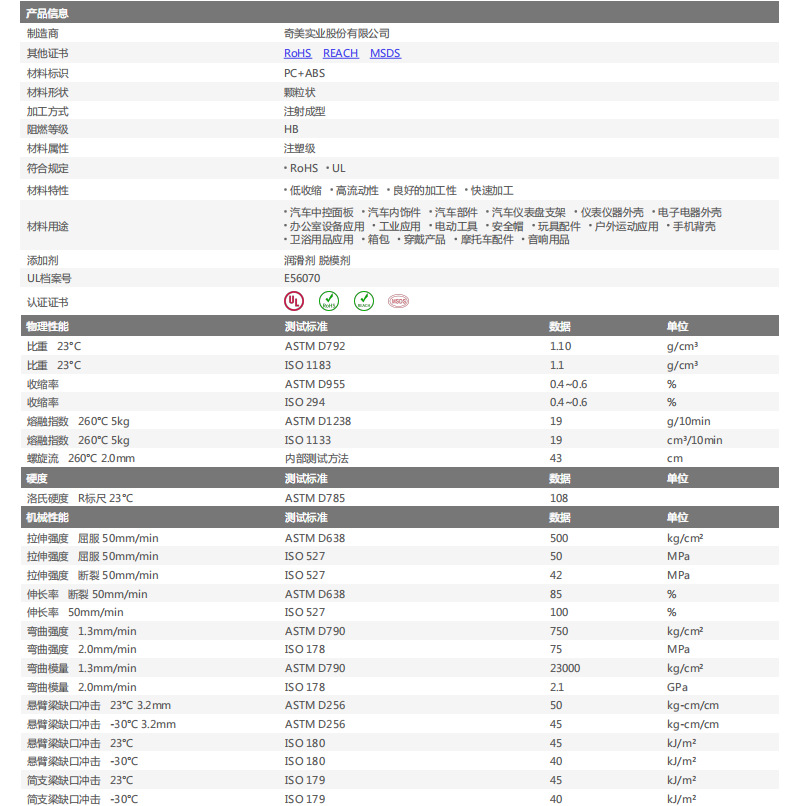Select the 物理性能 section header

[x=47, y=326]
